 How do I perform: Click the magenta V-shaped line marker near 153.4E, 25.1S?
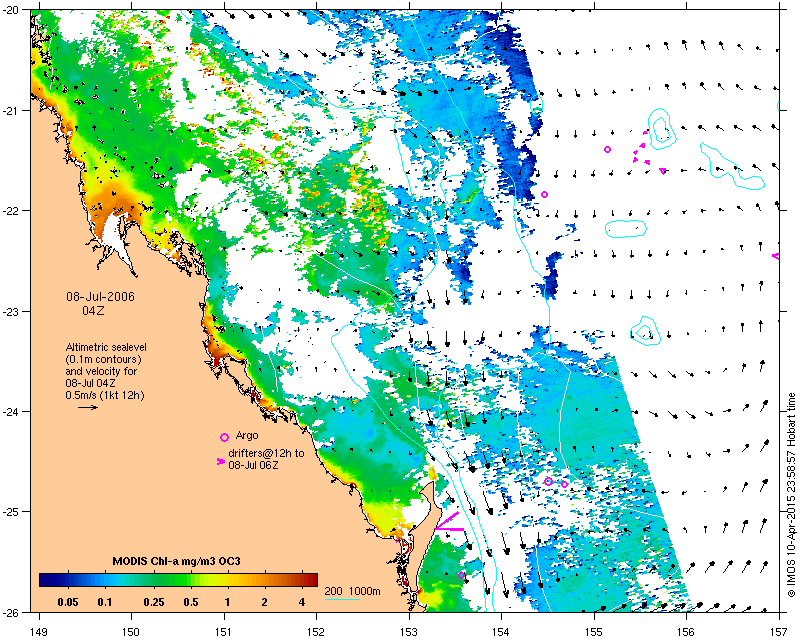pos(449,523)
